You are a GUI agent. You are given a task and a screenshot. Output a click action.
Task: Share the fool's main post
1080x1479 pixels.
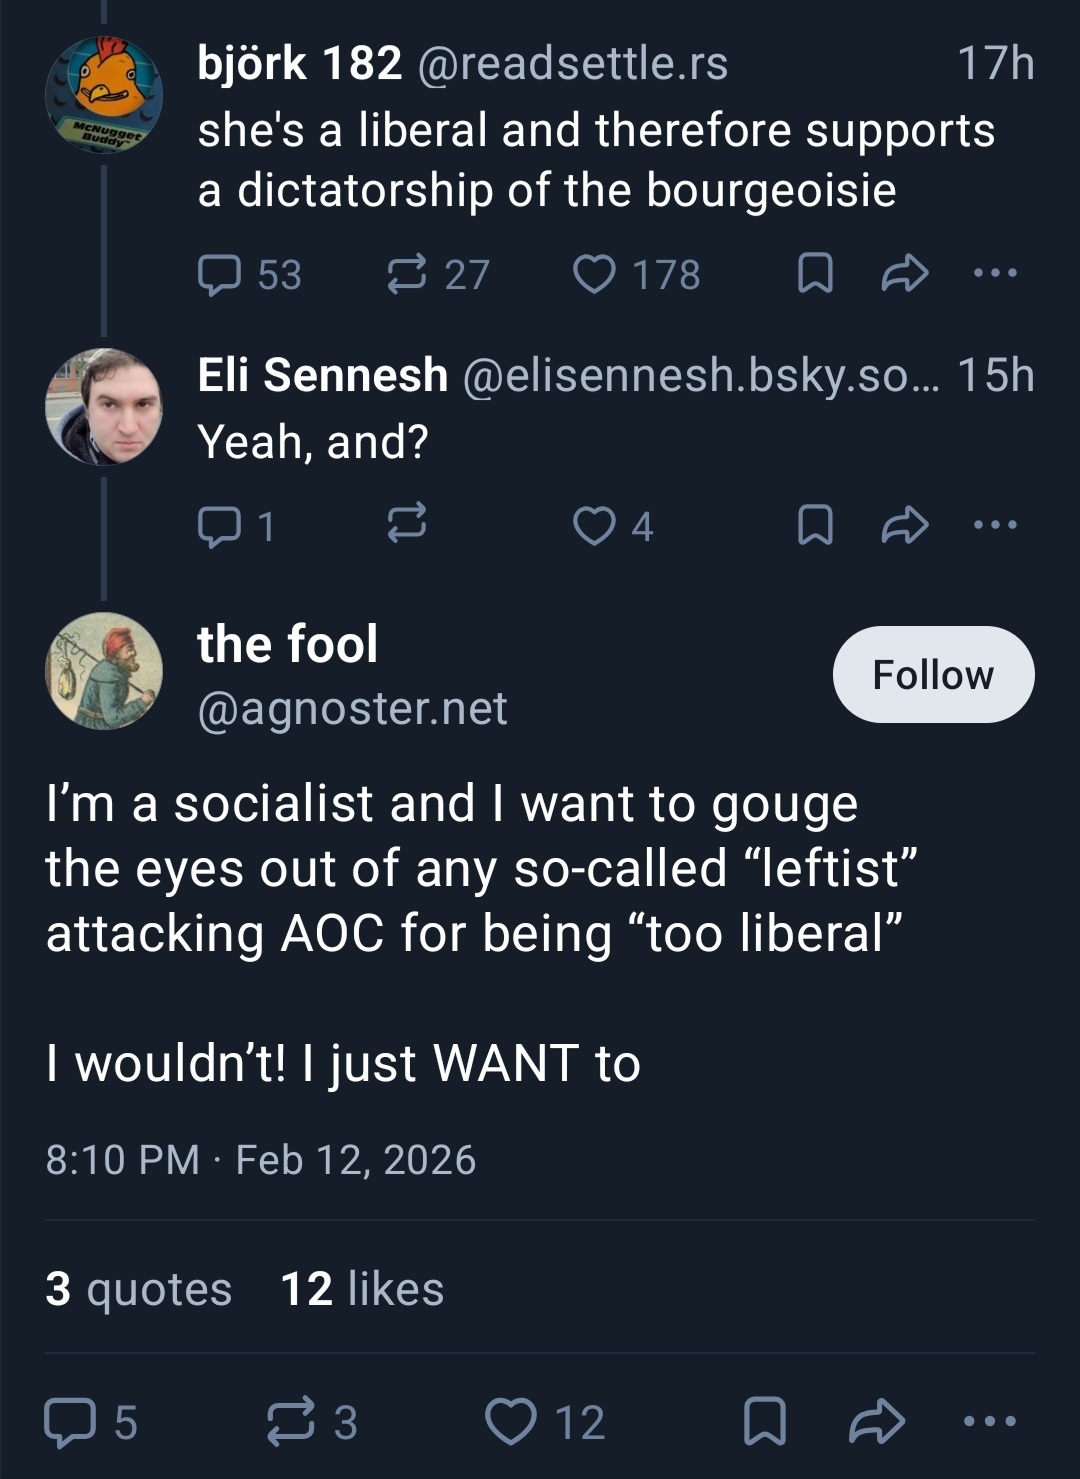(877, 1422)
